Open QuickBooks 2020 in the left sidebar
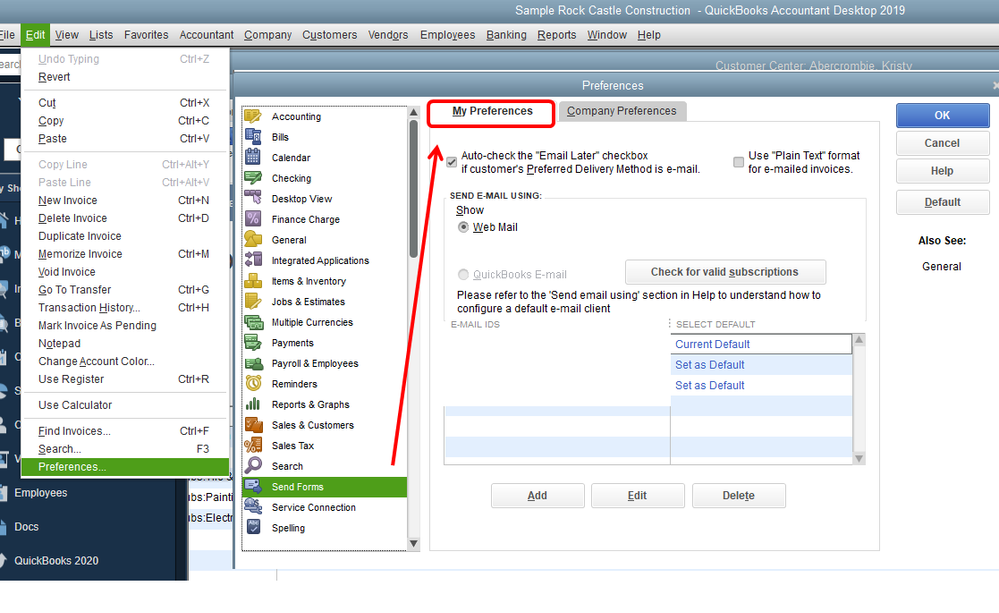Viewport: 999px width, 613px height. coord(56,561)
